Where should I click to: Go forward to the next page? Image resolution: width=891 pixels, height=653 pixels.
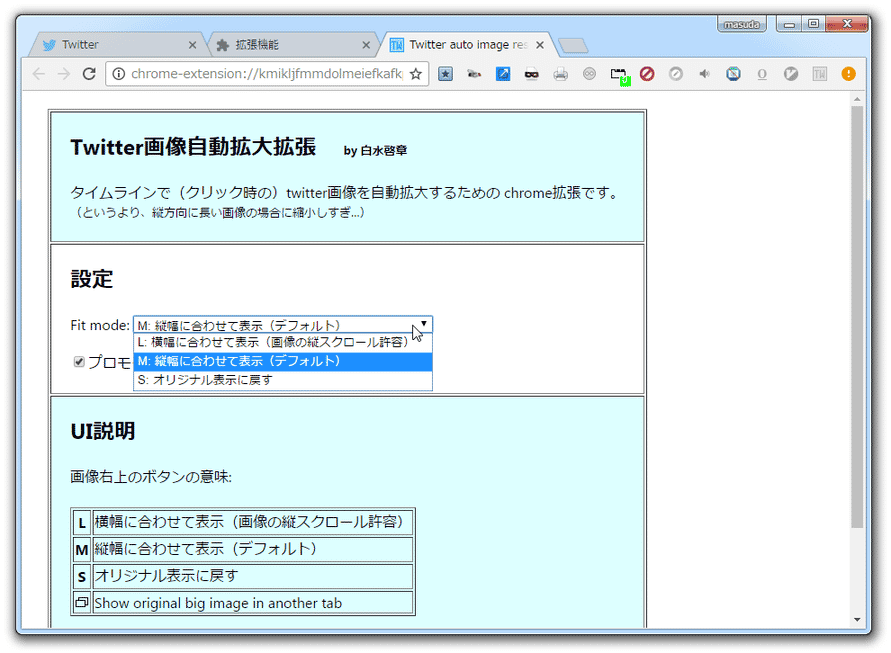64,74
